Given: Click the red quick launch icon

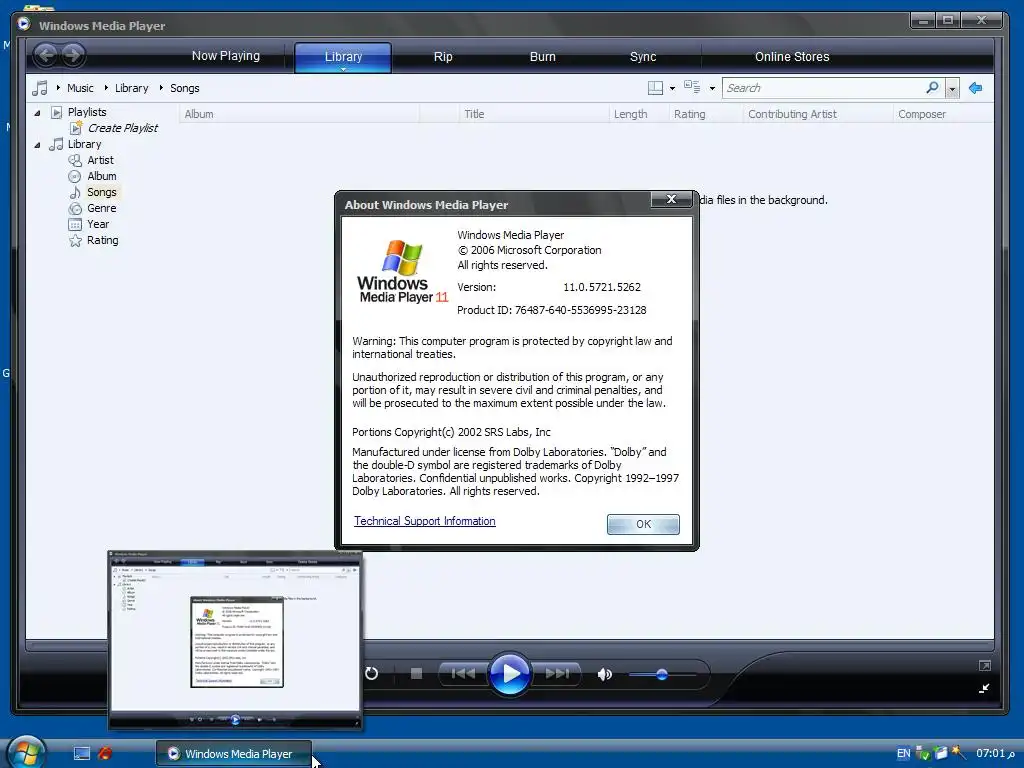Looking at the screenshot, I should coord(104,753).
